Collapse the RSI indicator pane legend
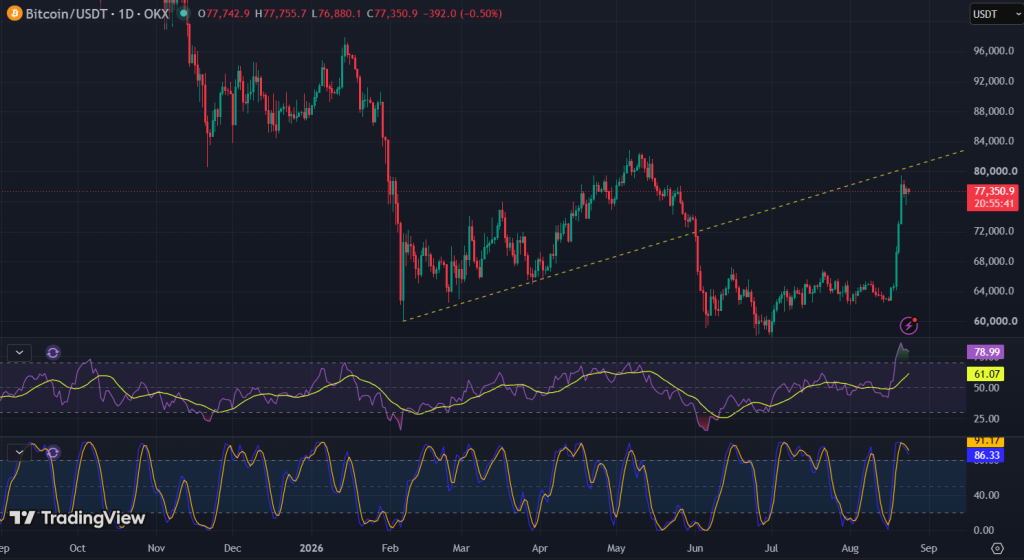This screenshot has height=560, width=1024. coord(20,352)
